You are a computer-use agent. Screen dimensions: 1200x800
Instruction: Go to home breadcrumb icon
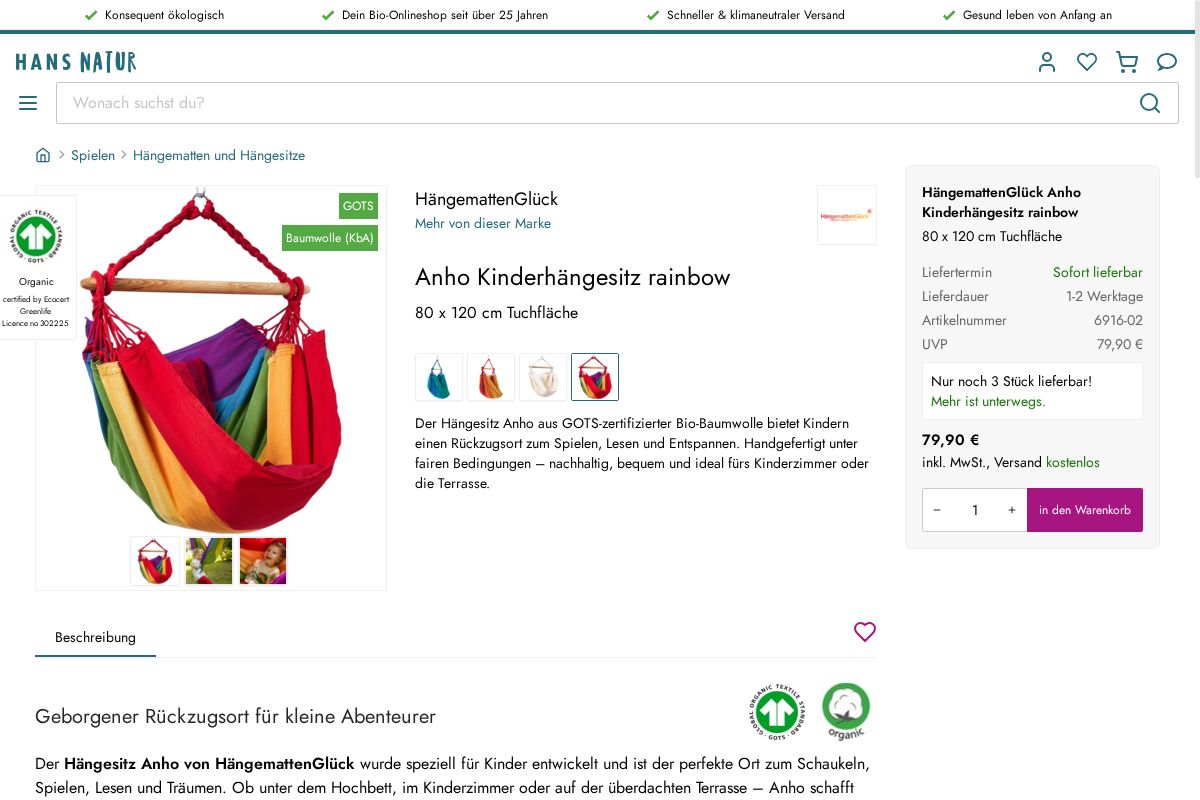tap(43, 155)
